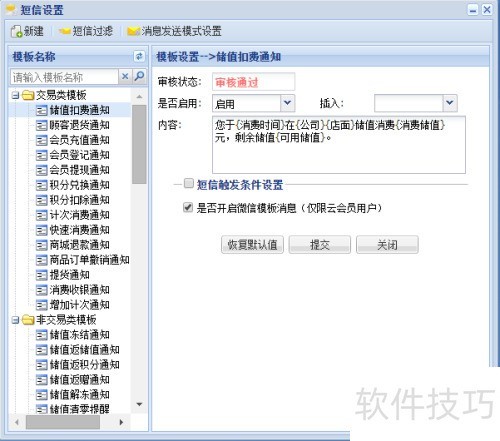This screenshot has width=500, height=441.
Task: Click the 新建 new template icon
Action: (16, 31)
